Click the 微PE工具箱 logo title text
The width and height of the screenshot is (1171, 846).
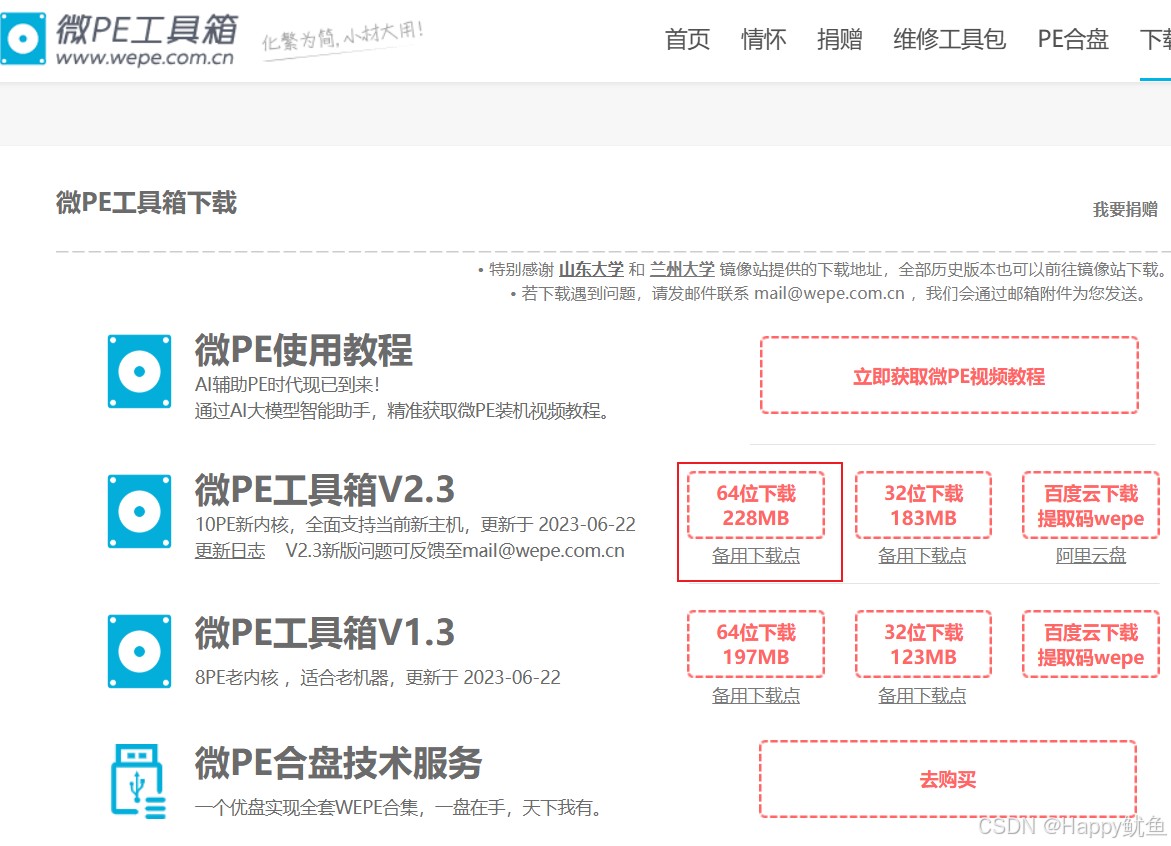147,29
